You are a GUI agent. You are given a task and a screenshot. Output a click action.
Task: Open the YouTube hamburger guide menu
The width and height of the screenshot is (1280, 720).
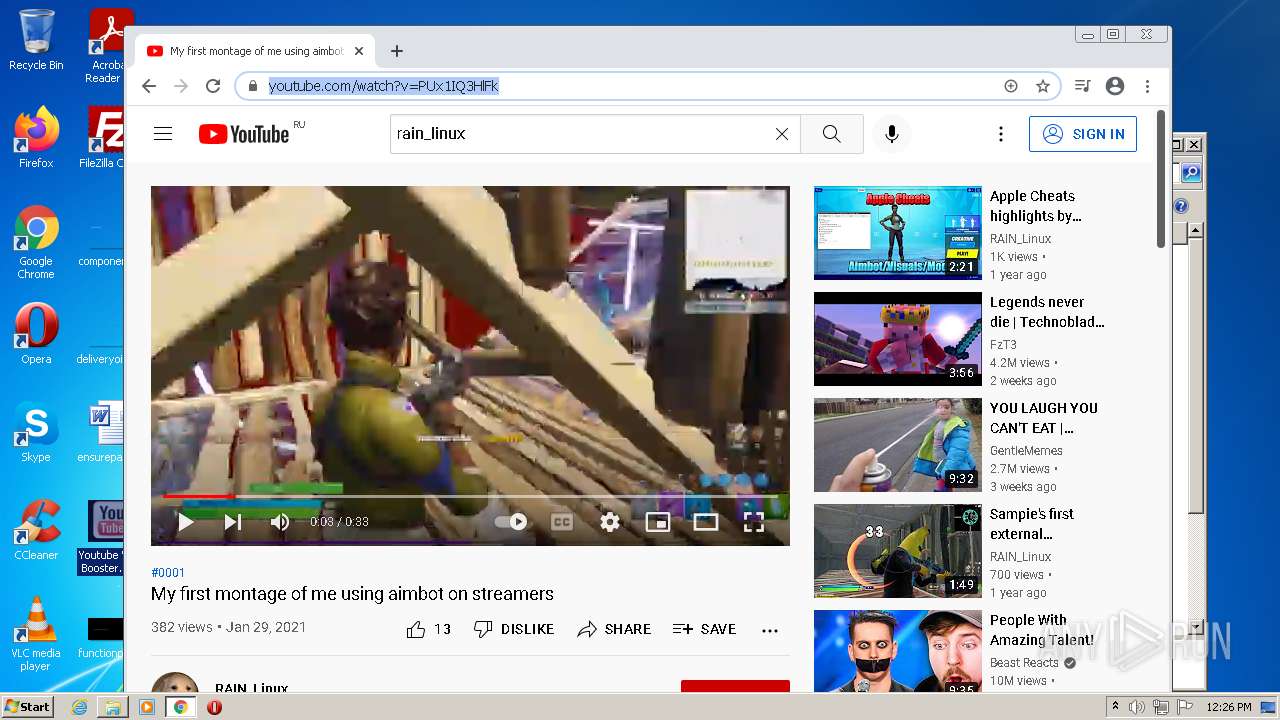[x=163, y=134]
